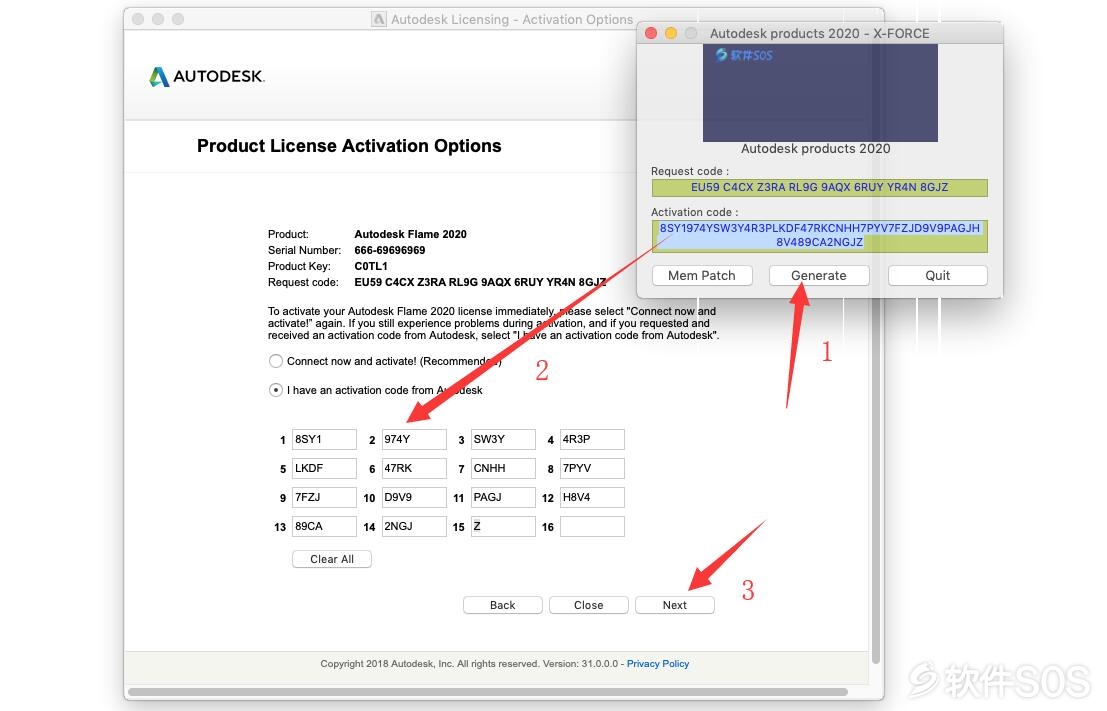
Task: Select I have an activation code option
Action: tap(275, 390)
